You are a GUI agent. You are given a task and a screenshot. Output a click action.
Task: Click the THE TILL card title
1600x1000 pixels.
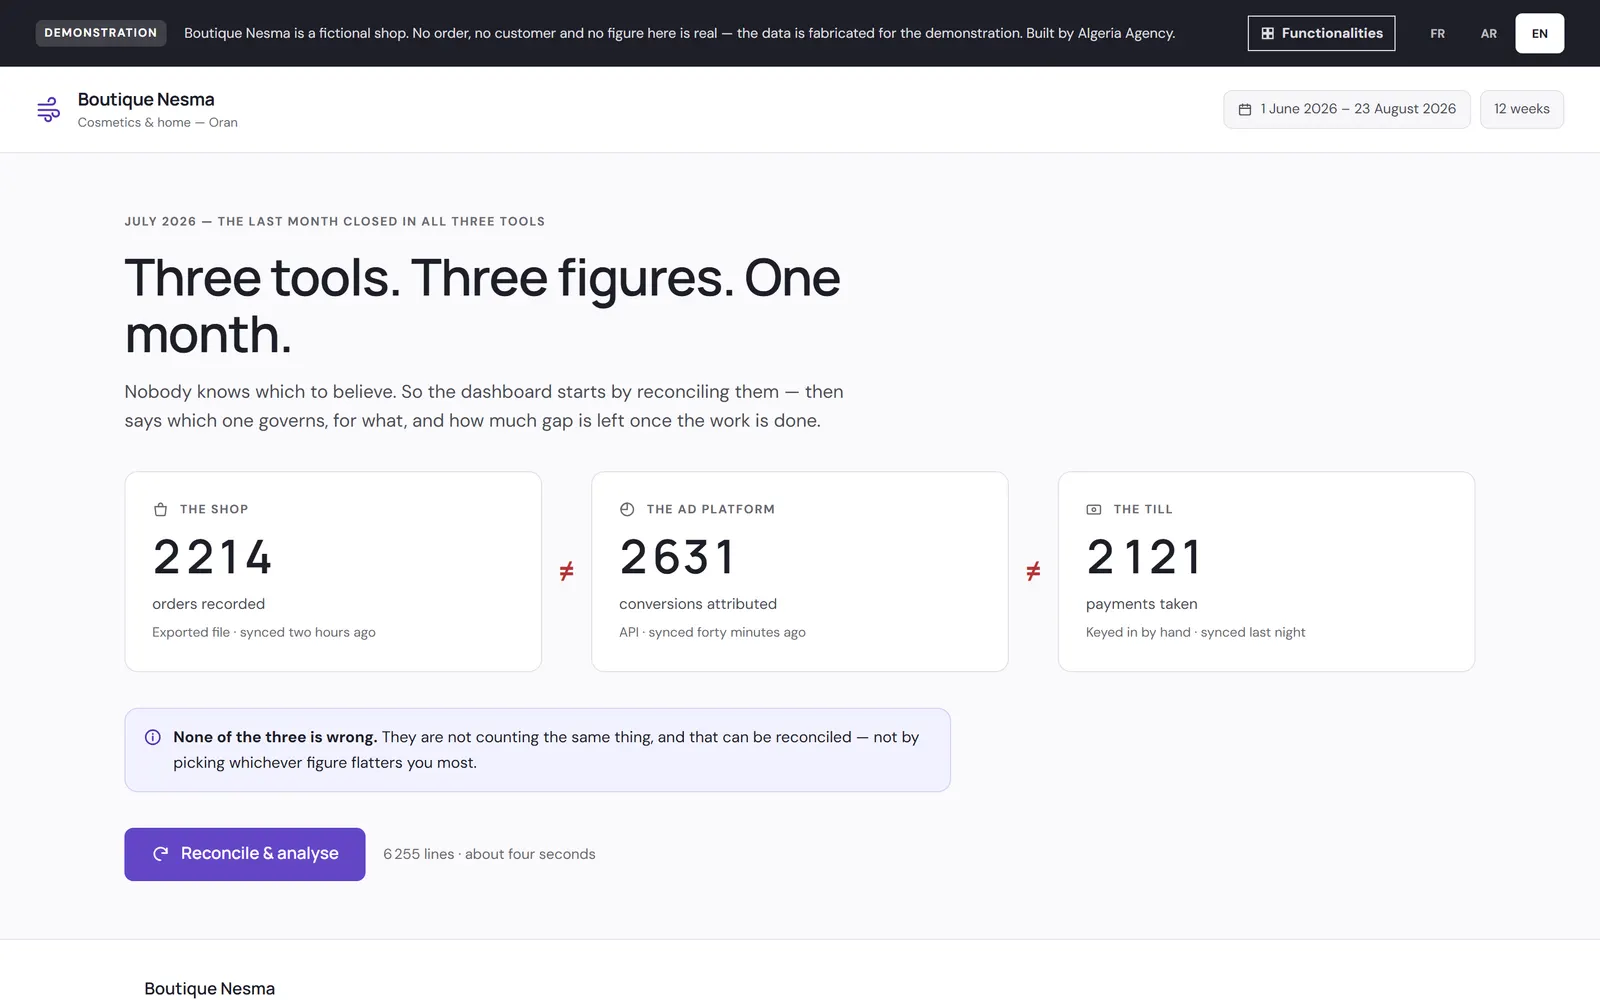[x=1143, y=509]
